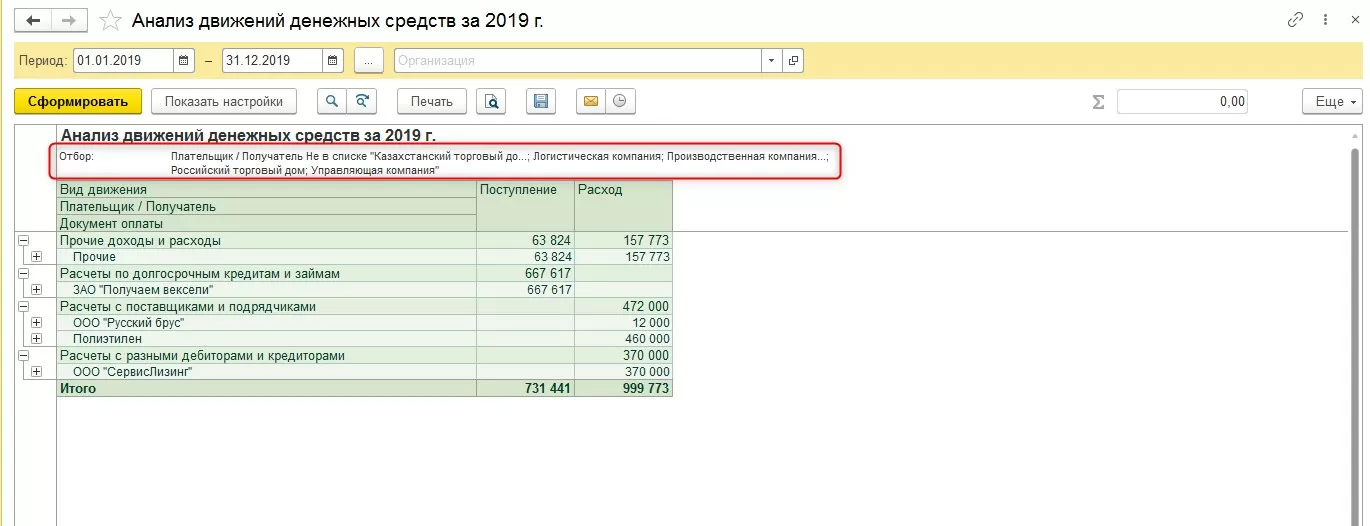Open the Еще menu
Image resolution: width=1370 pixels, height=526 pixels.
click(1331, 101)
